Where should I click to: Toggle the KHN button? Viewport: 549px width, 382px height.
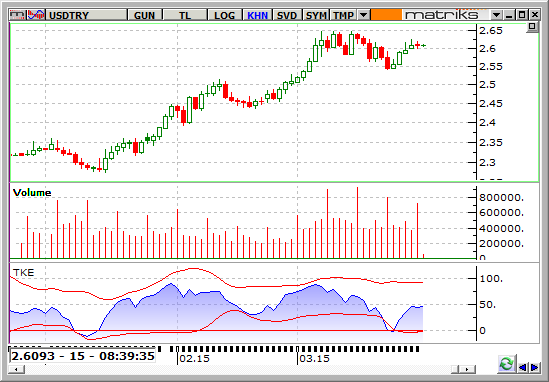[258, 15]
